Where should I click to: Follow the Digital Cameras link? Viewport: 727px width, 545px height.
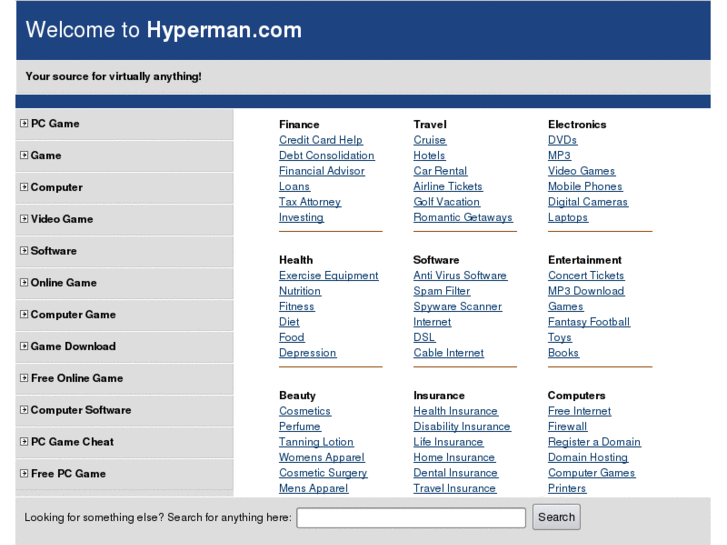tap(588, 202)
